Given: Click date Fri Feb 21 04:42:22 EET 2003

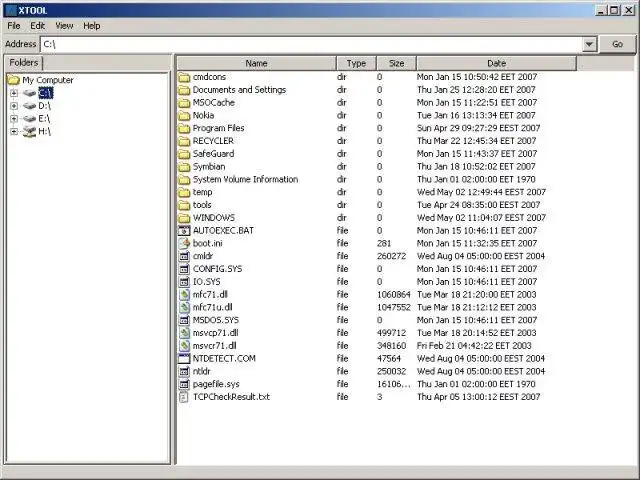Looking at the screenshot, I should (474, 346).
